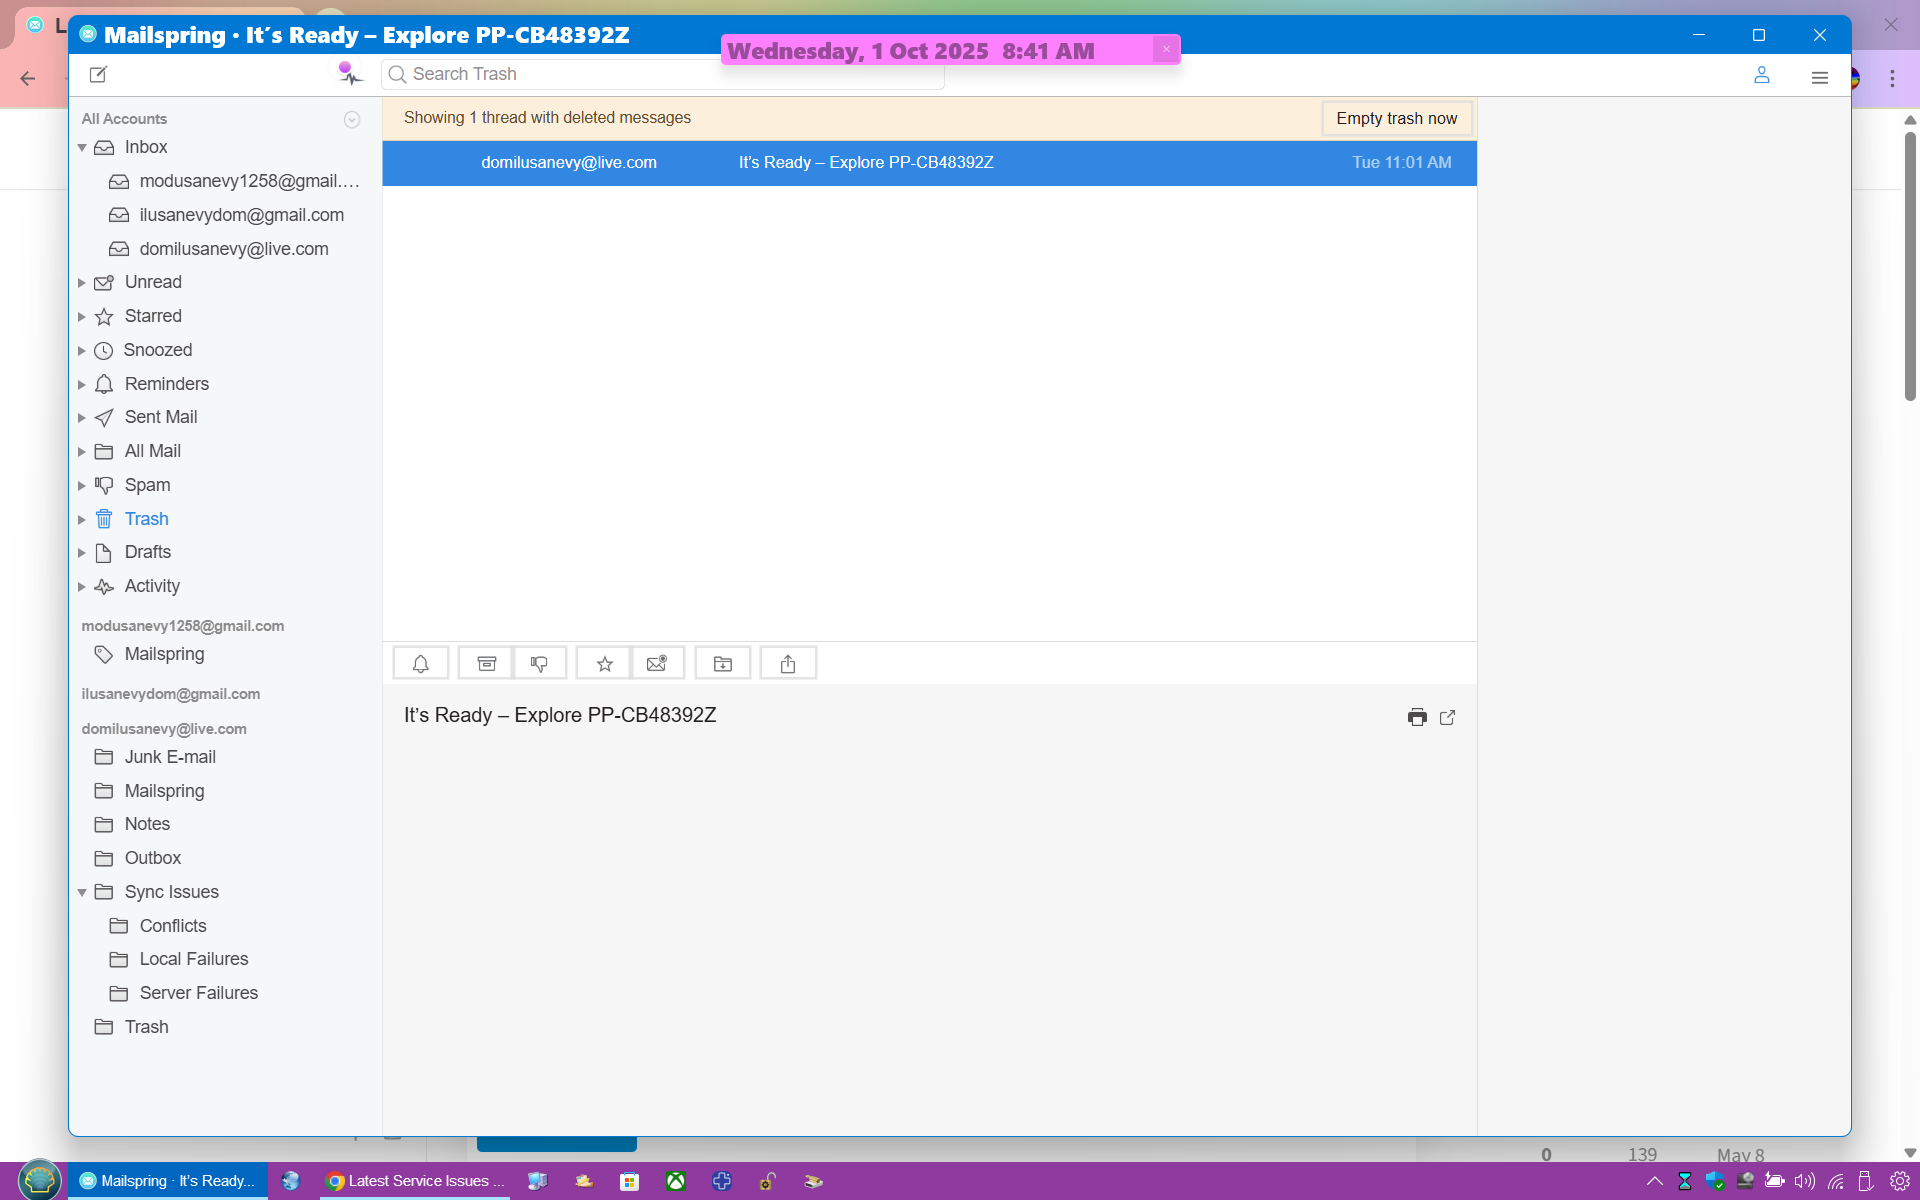Star the selected thread
The image size is (1920, 1200).
(604, 664)
